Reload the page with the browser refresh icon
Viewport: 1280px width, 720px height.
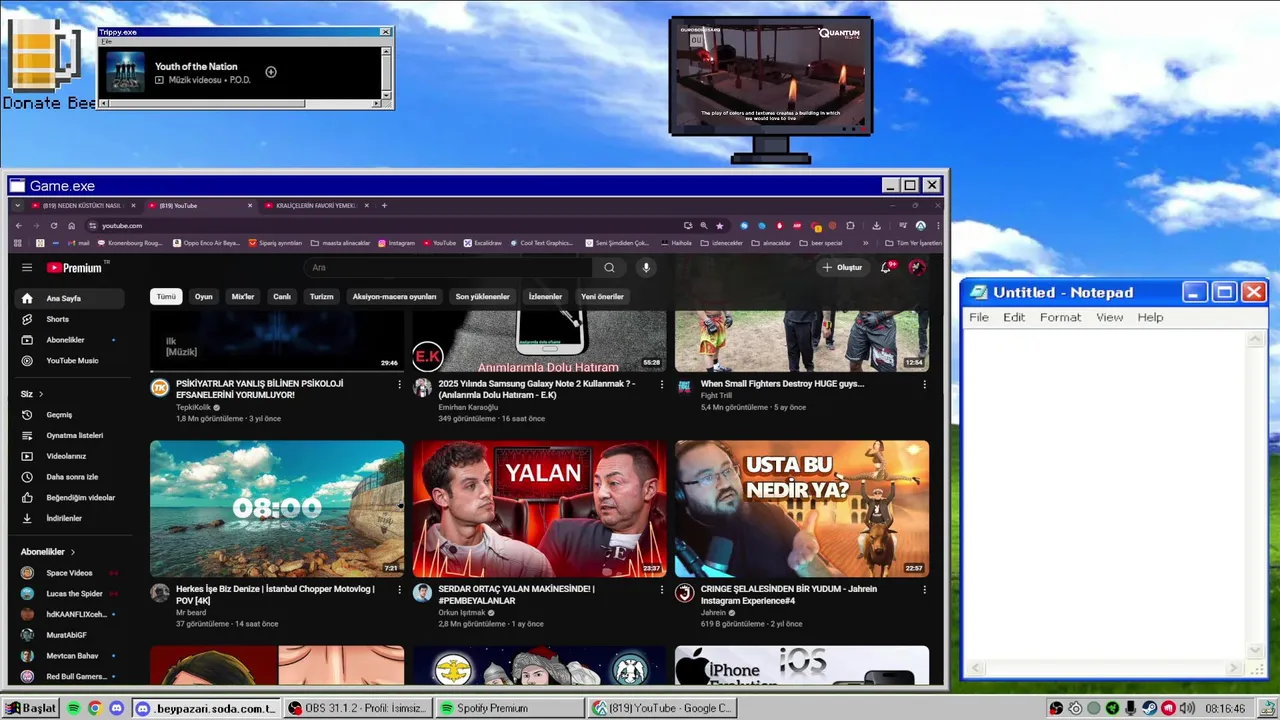(54, 226)
